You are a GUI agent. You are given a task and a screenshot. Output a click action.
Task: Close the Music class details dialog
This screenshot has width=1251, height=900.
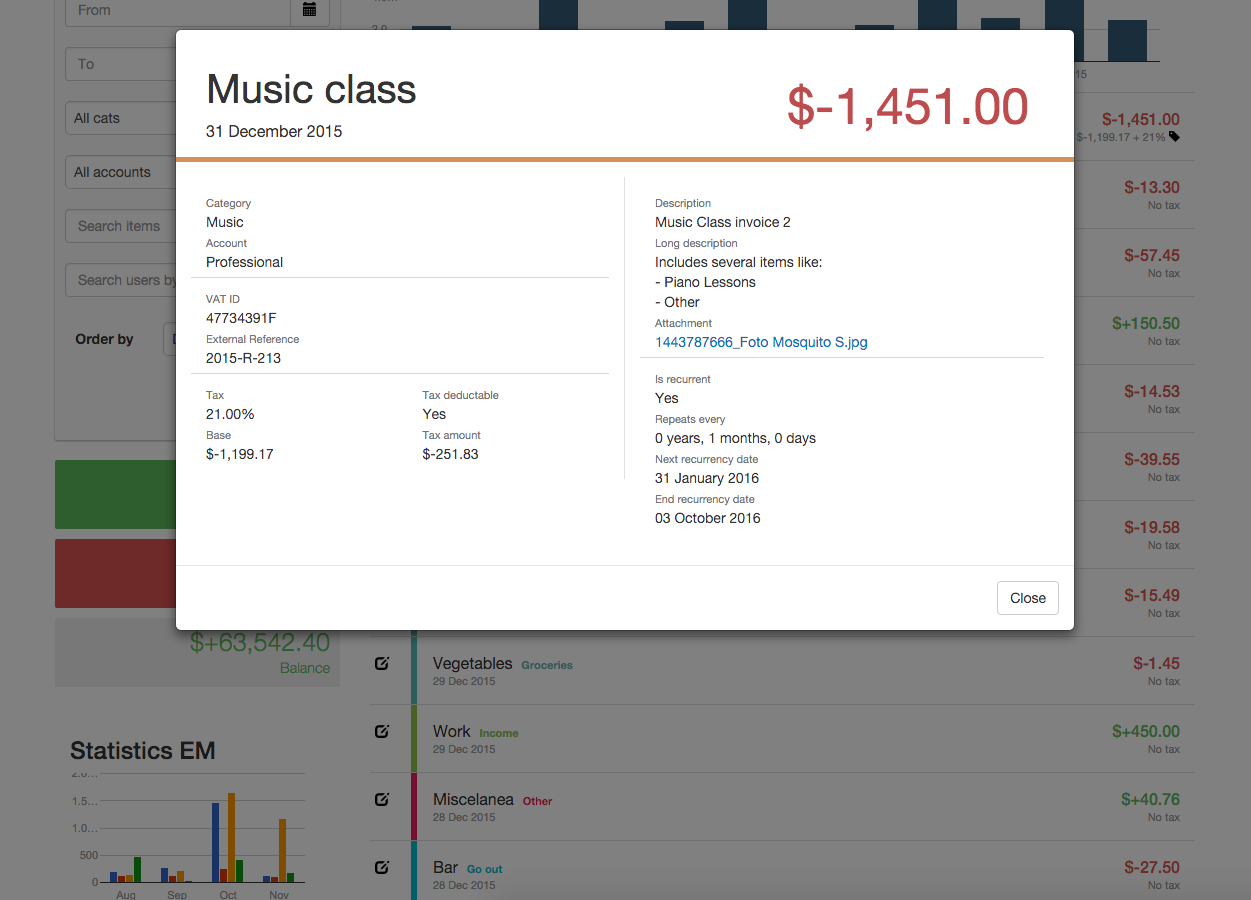1027,598
